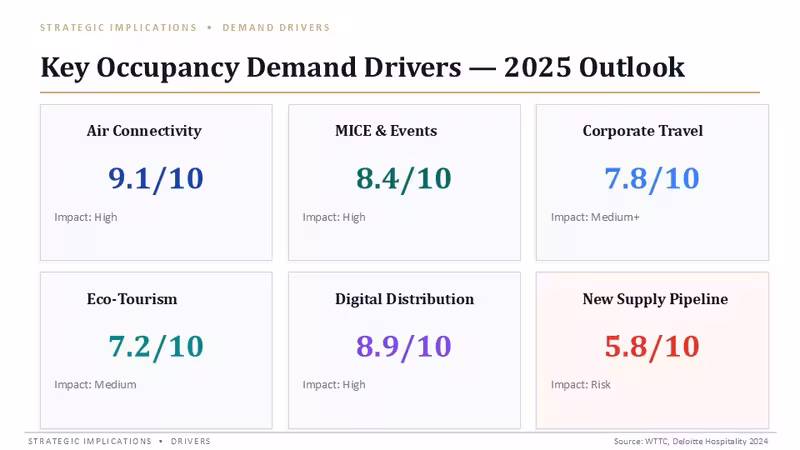The height and width of the screenshot is (450, 800).
Task: Select the red 5.8/10 score
Action: [x=652, y=346]
